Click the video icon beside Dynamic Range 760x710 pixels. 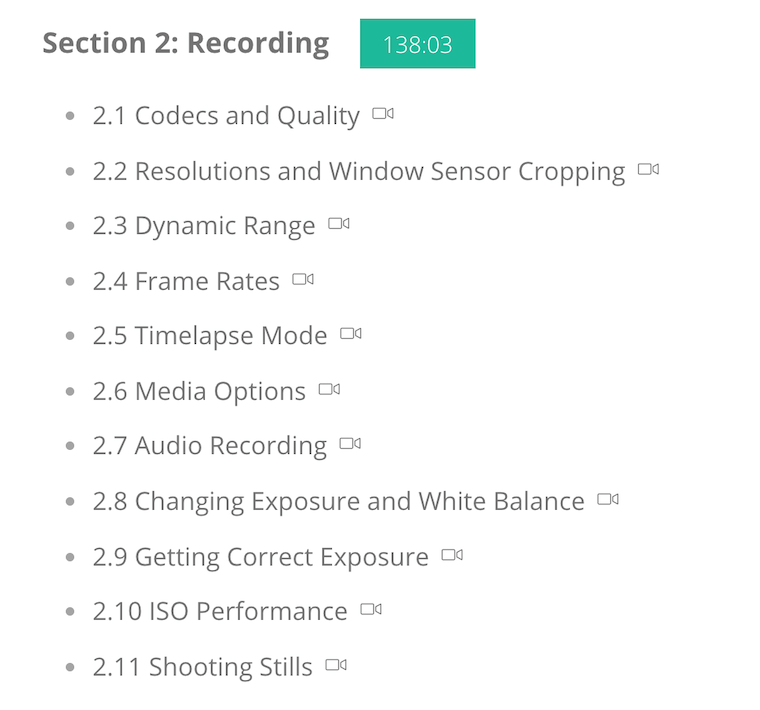point(338,224)
